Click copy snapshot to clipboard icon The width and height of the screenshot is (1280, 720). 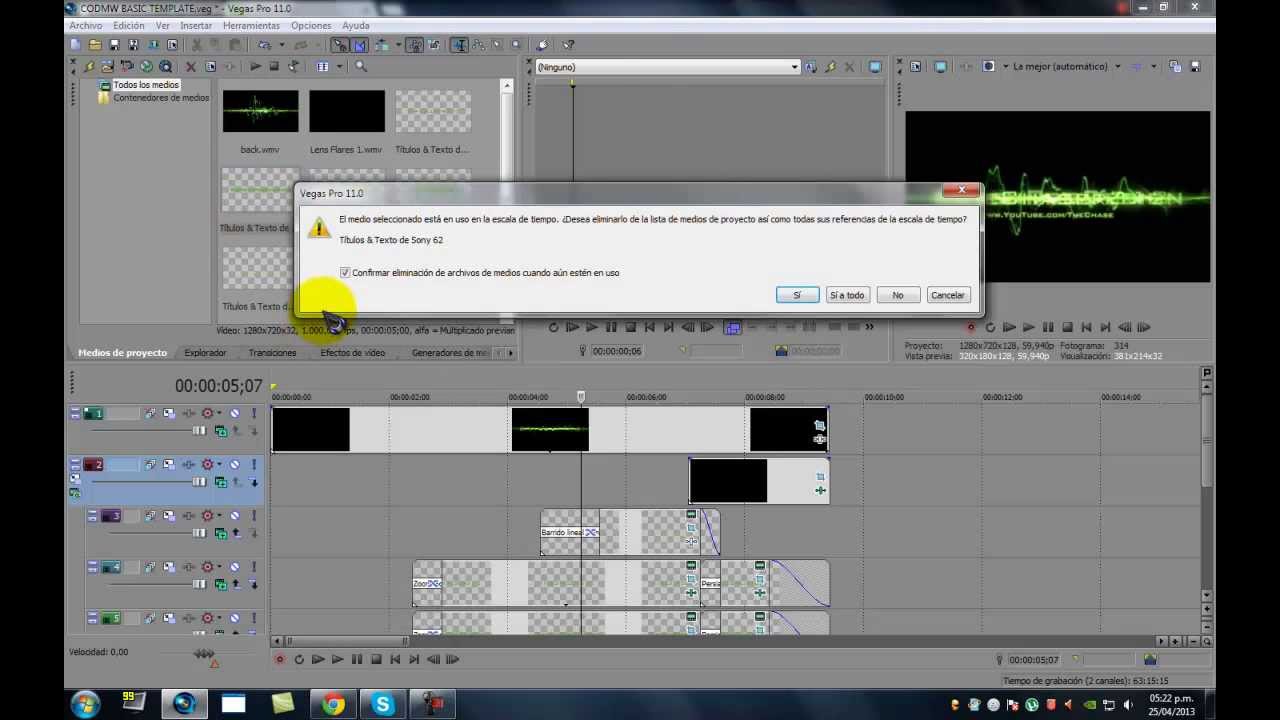(x=1175, y=67)
